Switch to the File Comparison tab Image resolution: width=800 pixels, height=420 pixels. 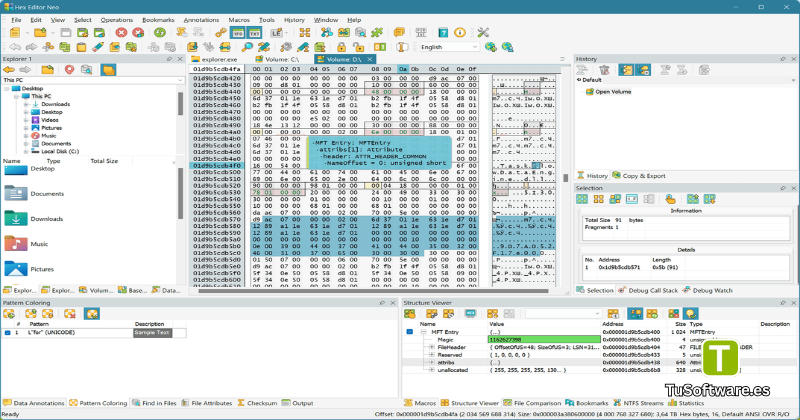pos(532,403)
